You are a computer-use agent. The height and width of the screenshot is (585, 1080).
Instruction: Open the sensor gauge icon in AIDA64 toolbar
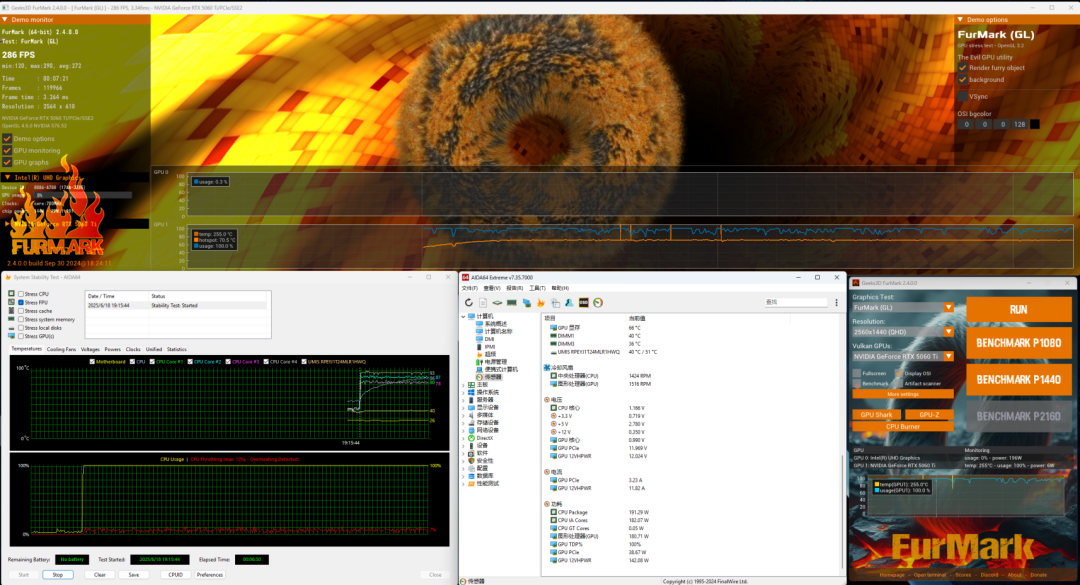click(x=598, y=302)
